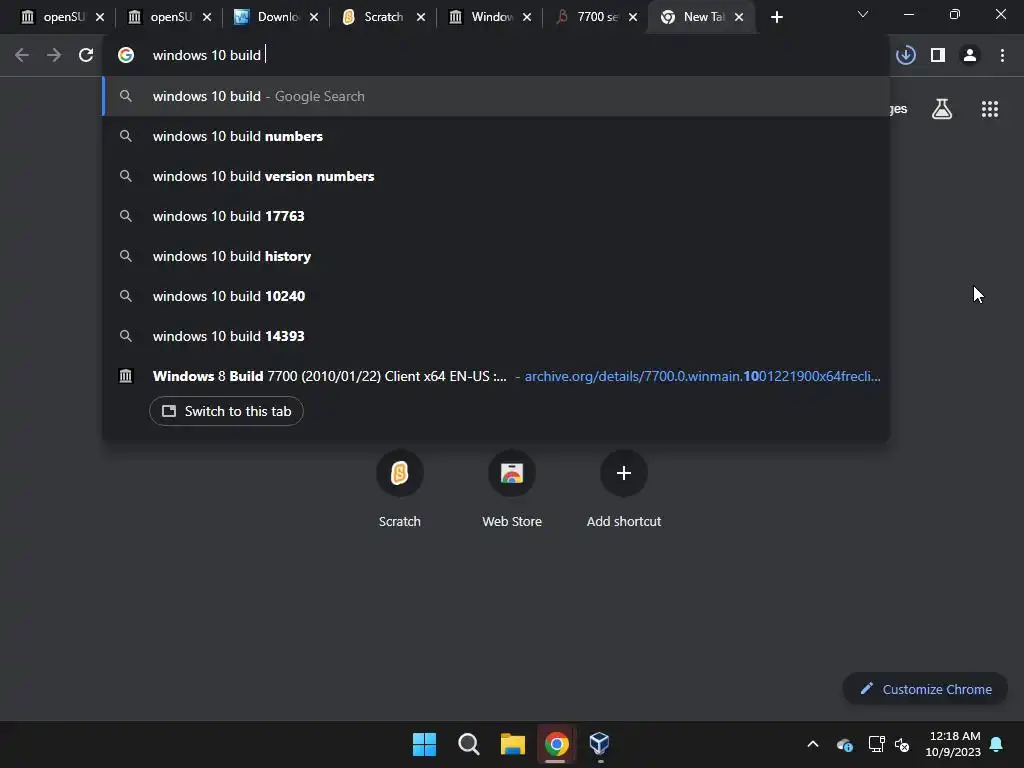The image size is (1024, 768).
Task: Close the 7700 search tab
Action: pyautogui.click(x=633, y=17)
